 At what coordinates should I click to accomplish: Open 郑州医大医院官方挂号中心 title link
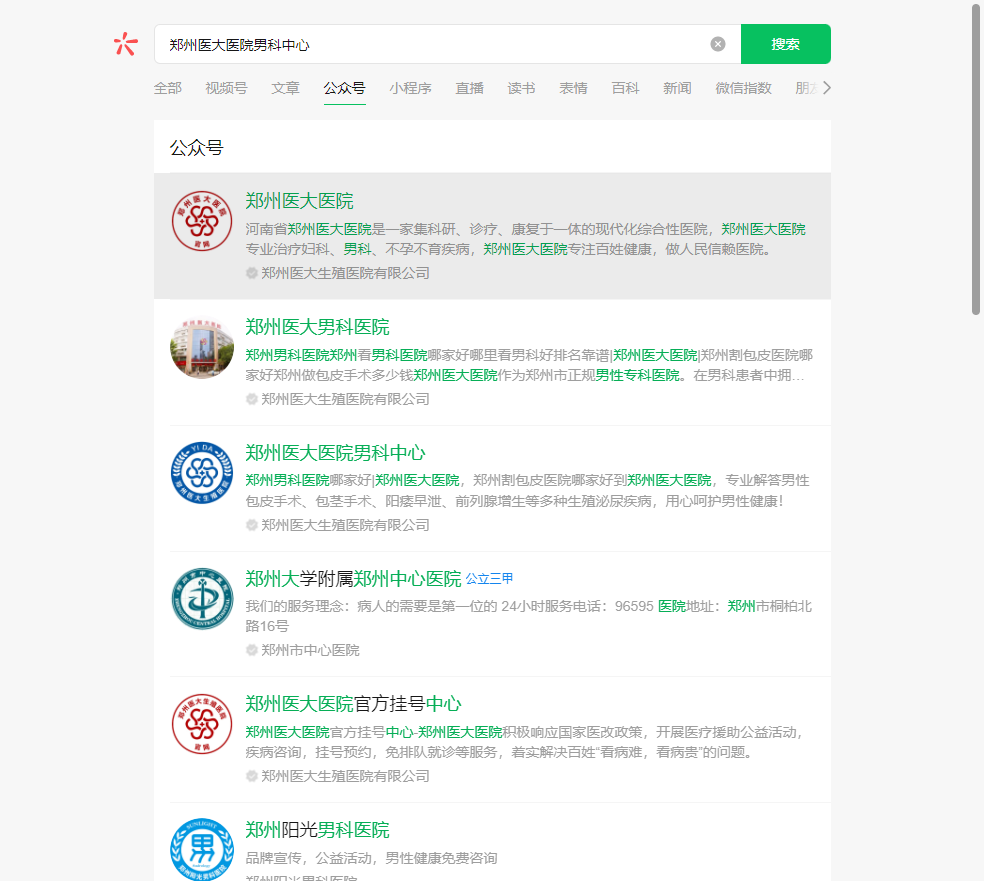click(x=353, y=704)
